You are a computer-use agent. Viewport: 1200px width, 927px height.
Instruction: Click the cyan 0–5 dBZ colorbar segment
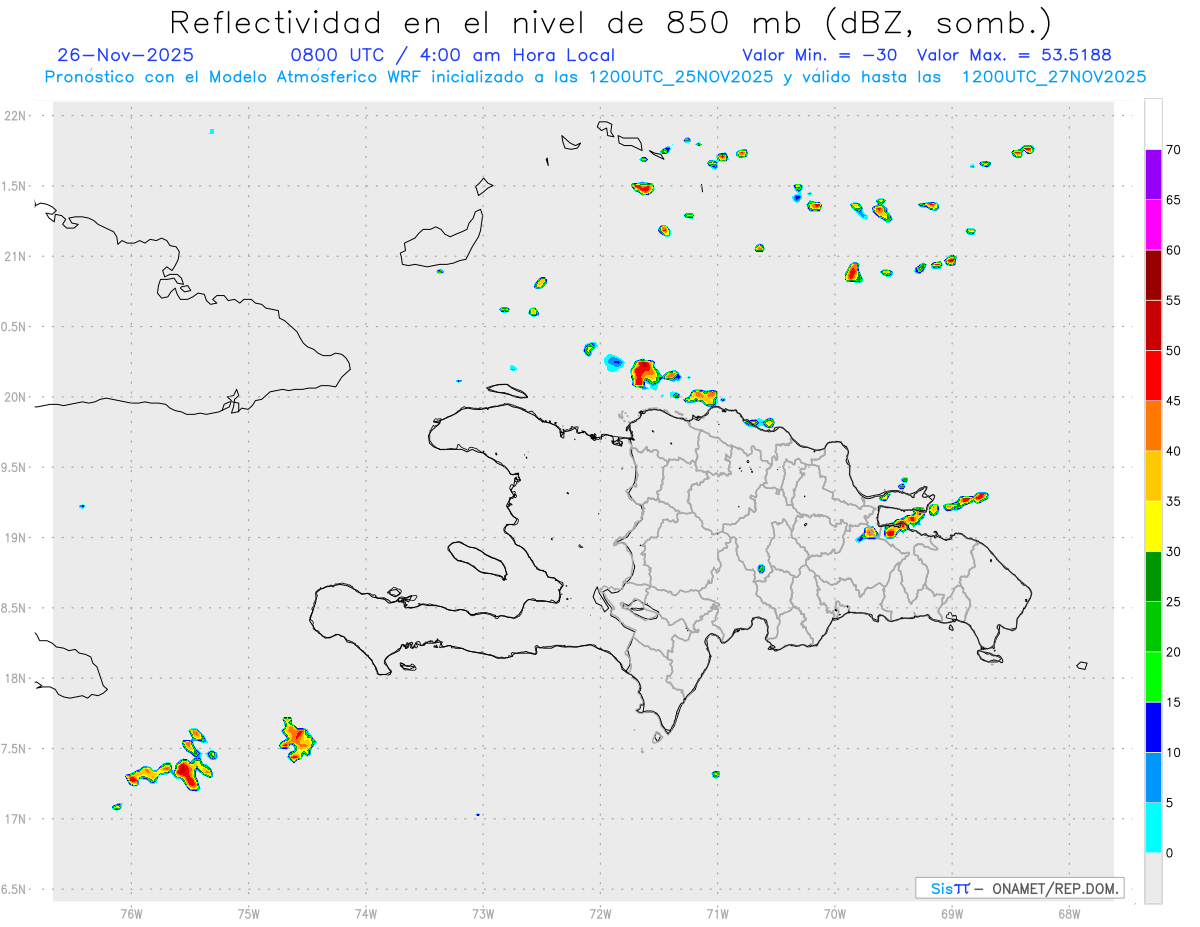[x=1153, y=828]
